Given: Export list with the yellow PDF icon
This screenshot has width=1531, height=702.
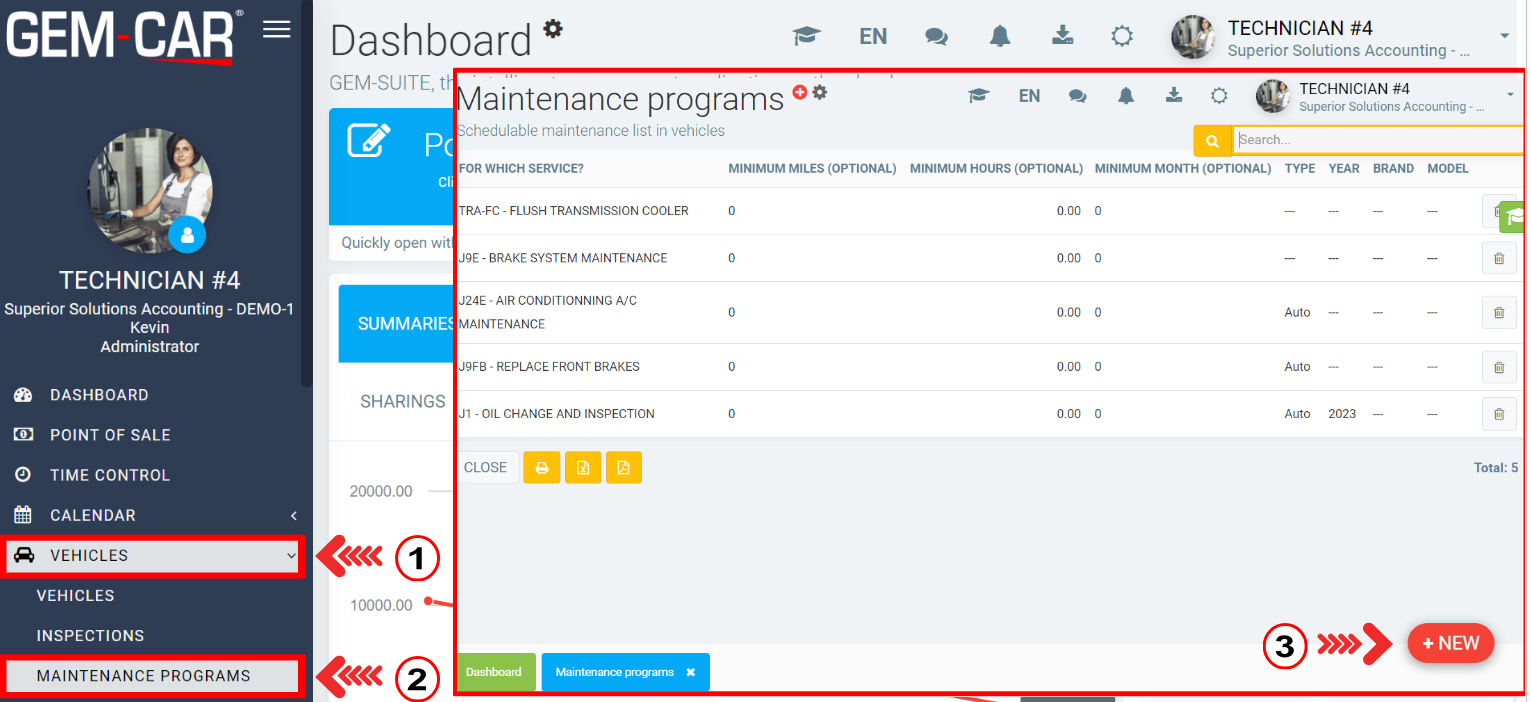Looking at the screenshot, I should click(623, 467).
